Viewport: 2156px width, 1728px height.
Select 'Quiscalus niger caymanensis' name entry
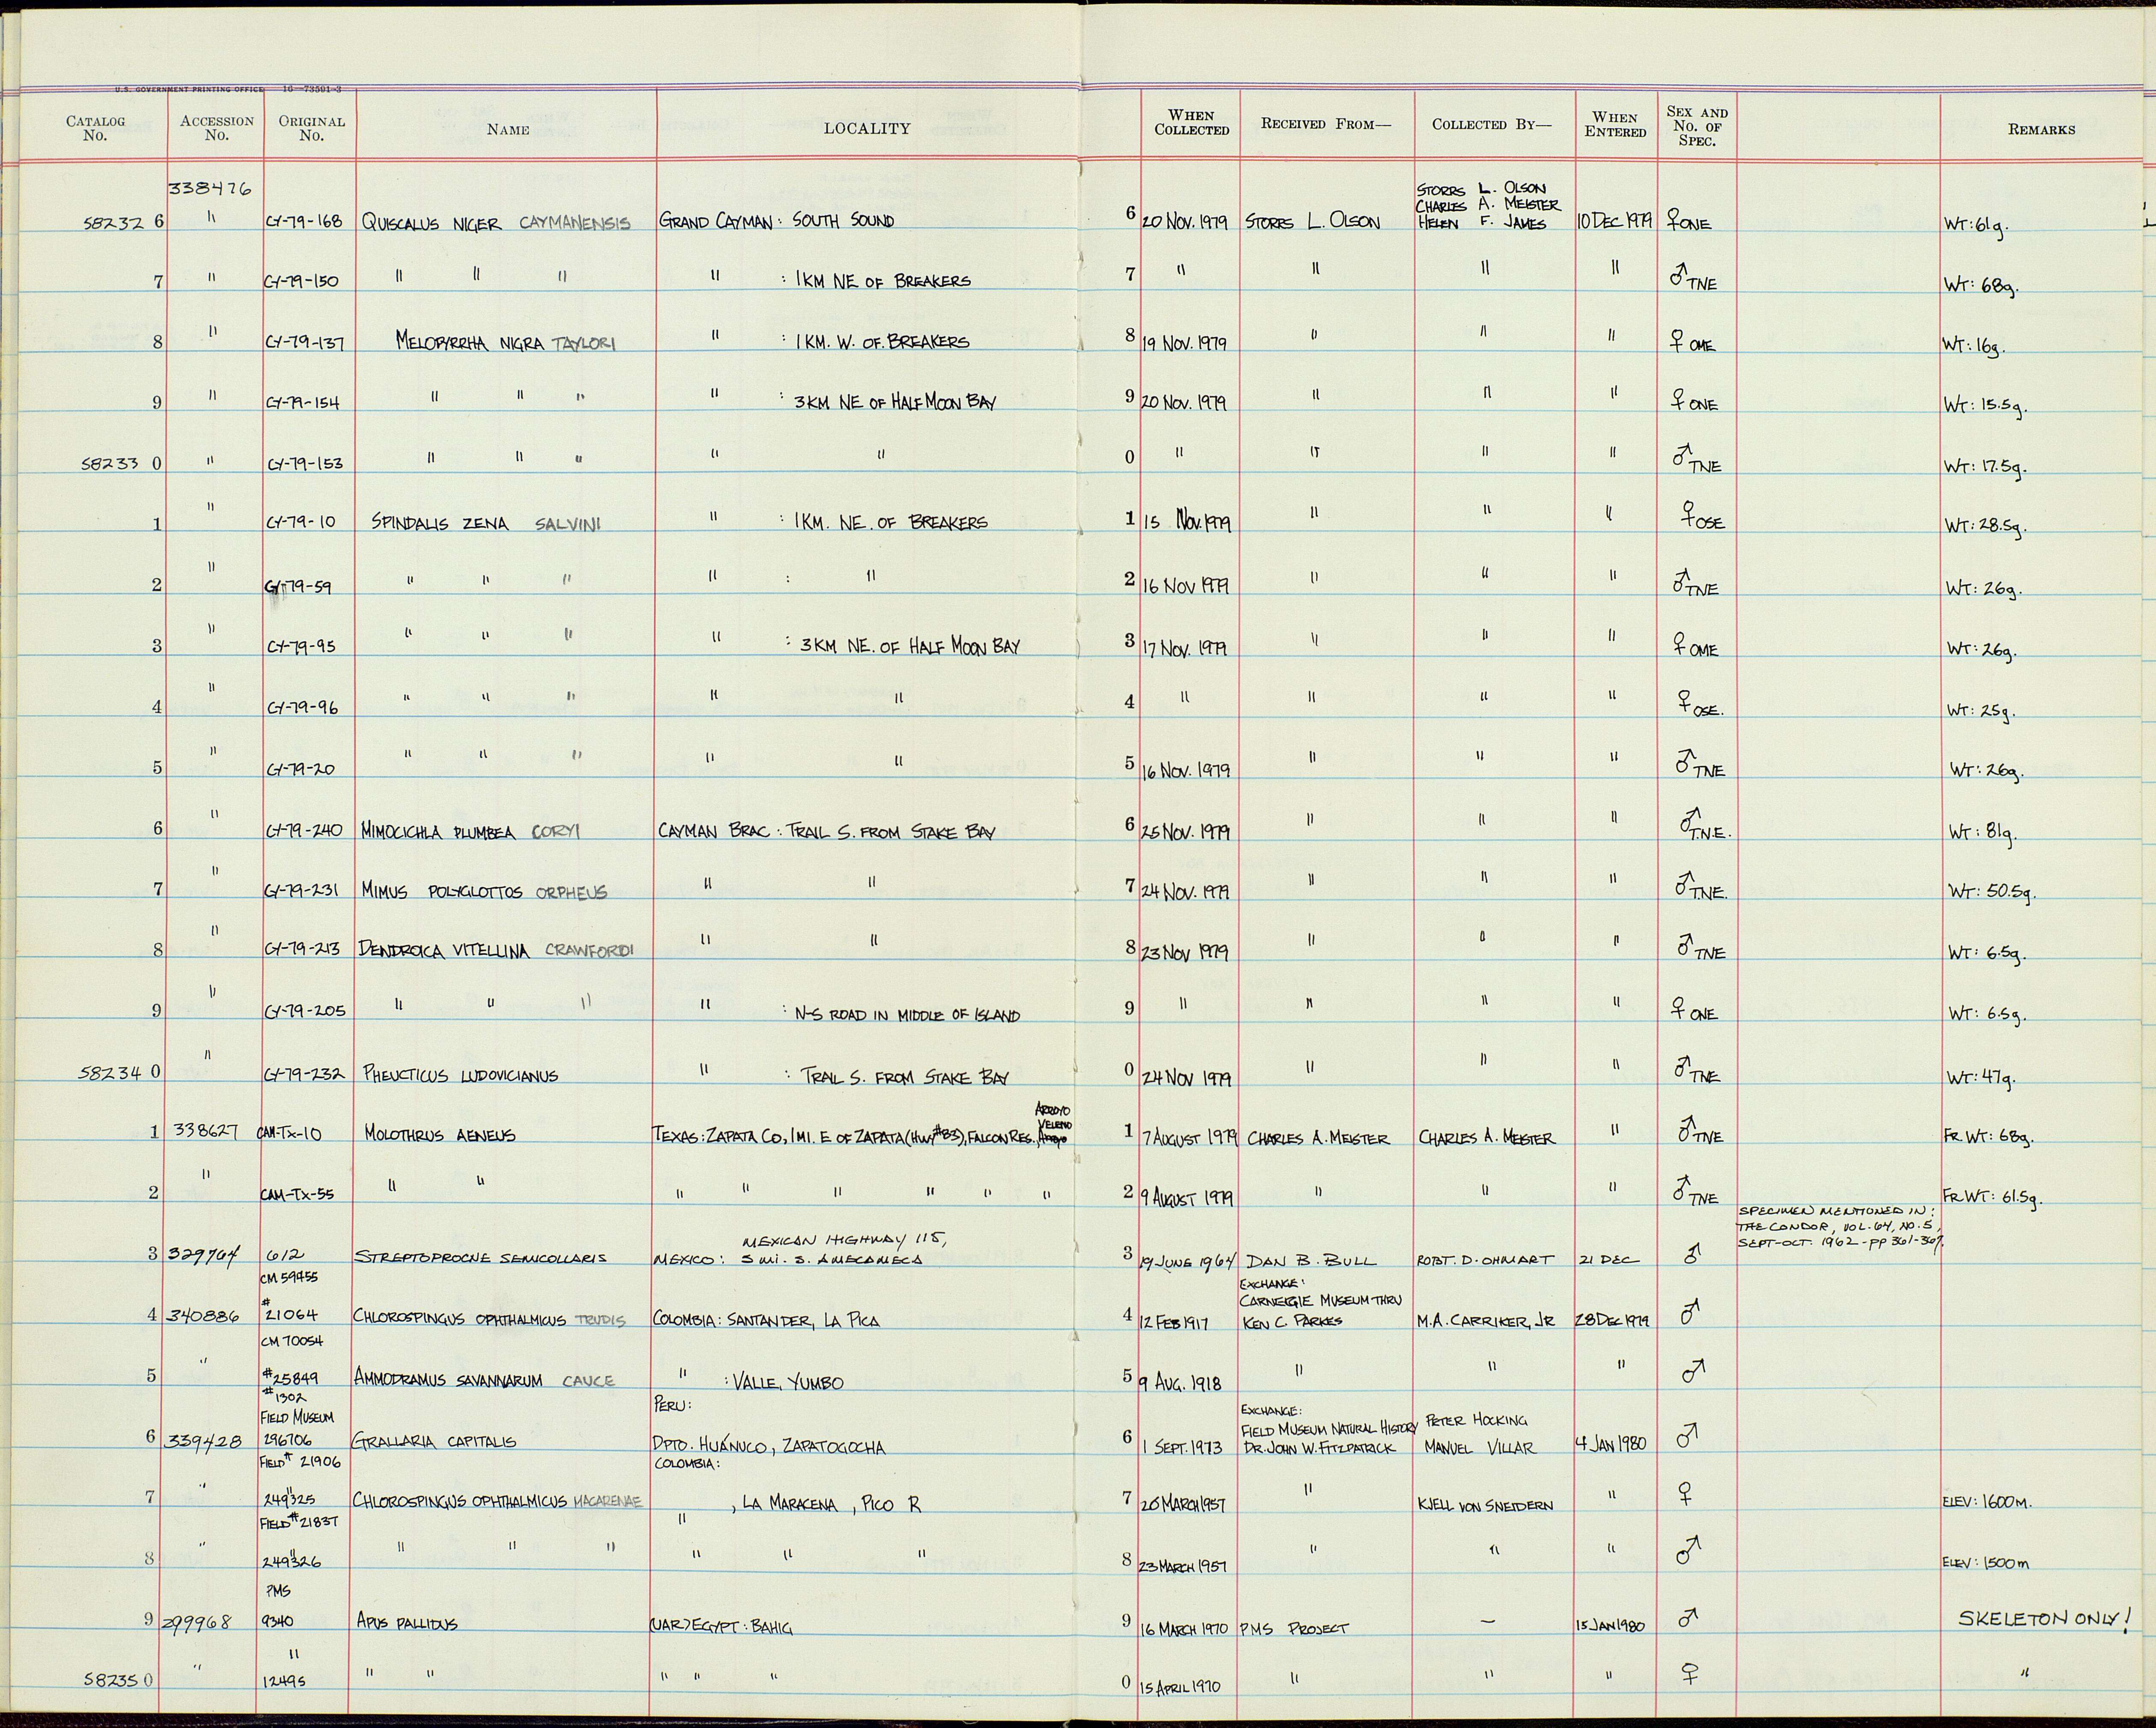pyautogui.click(x=496, y=224)
